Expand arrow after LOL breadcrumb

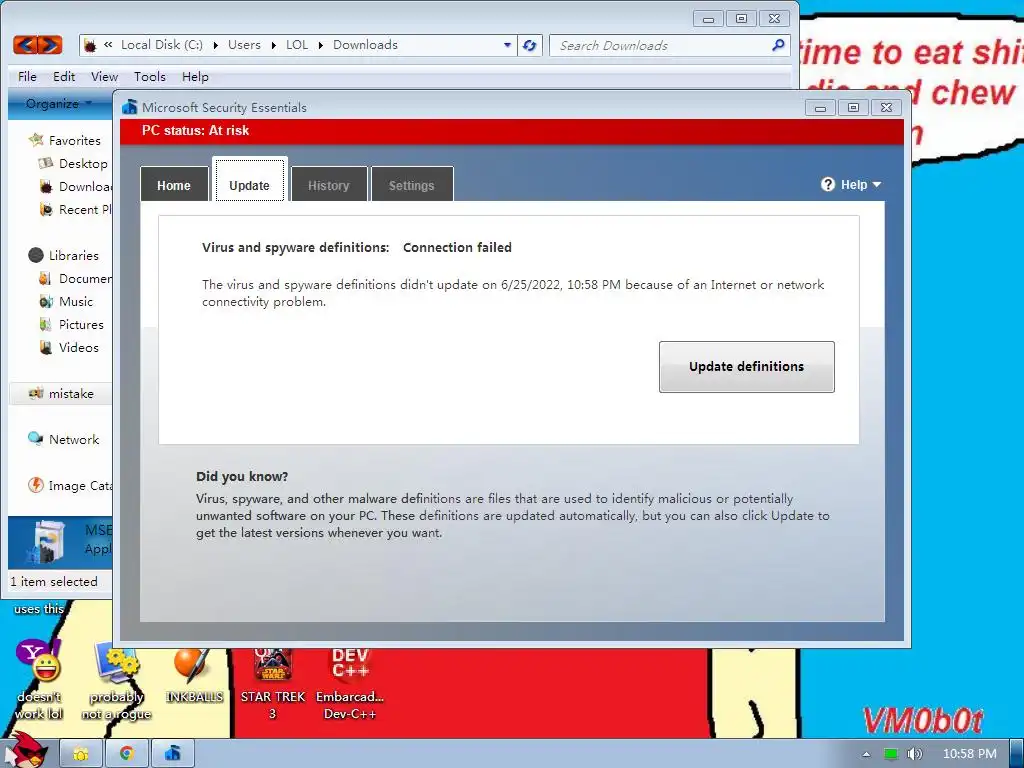point(320,45)
